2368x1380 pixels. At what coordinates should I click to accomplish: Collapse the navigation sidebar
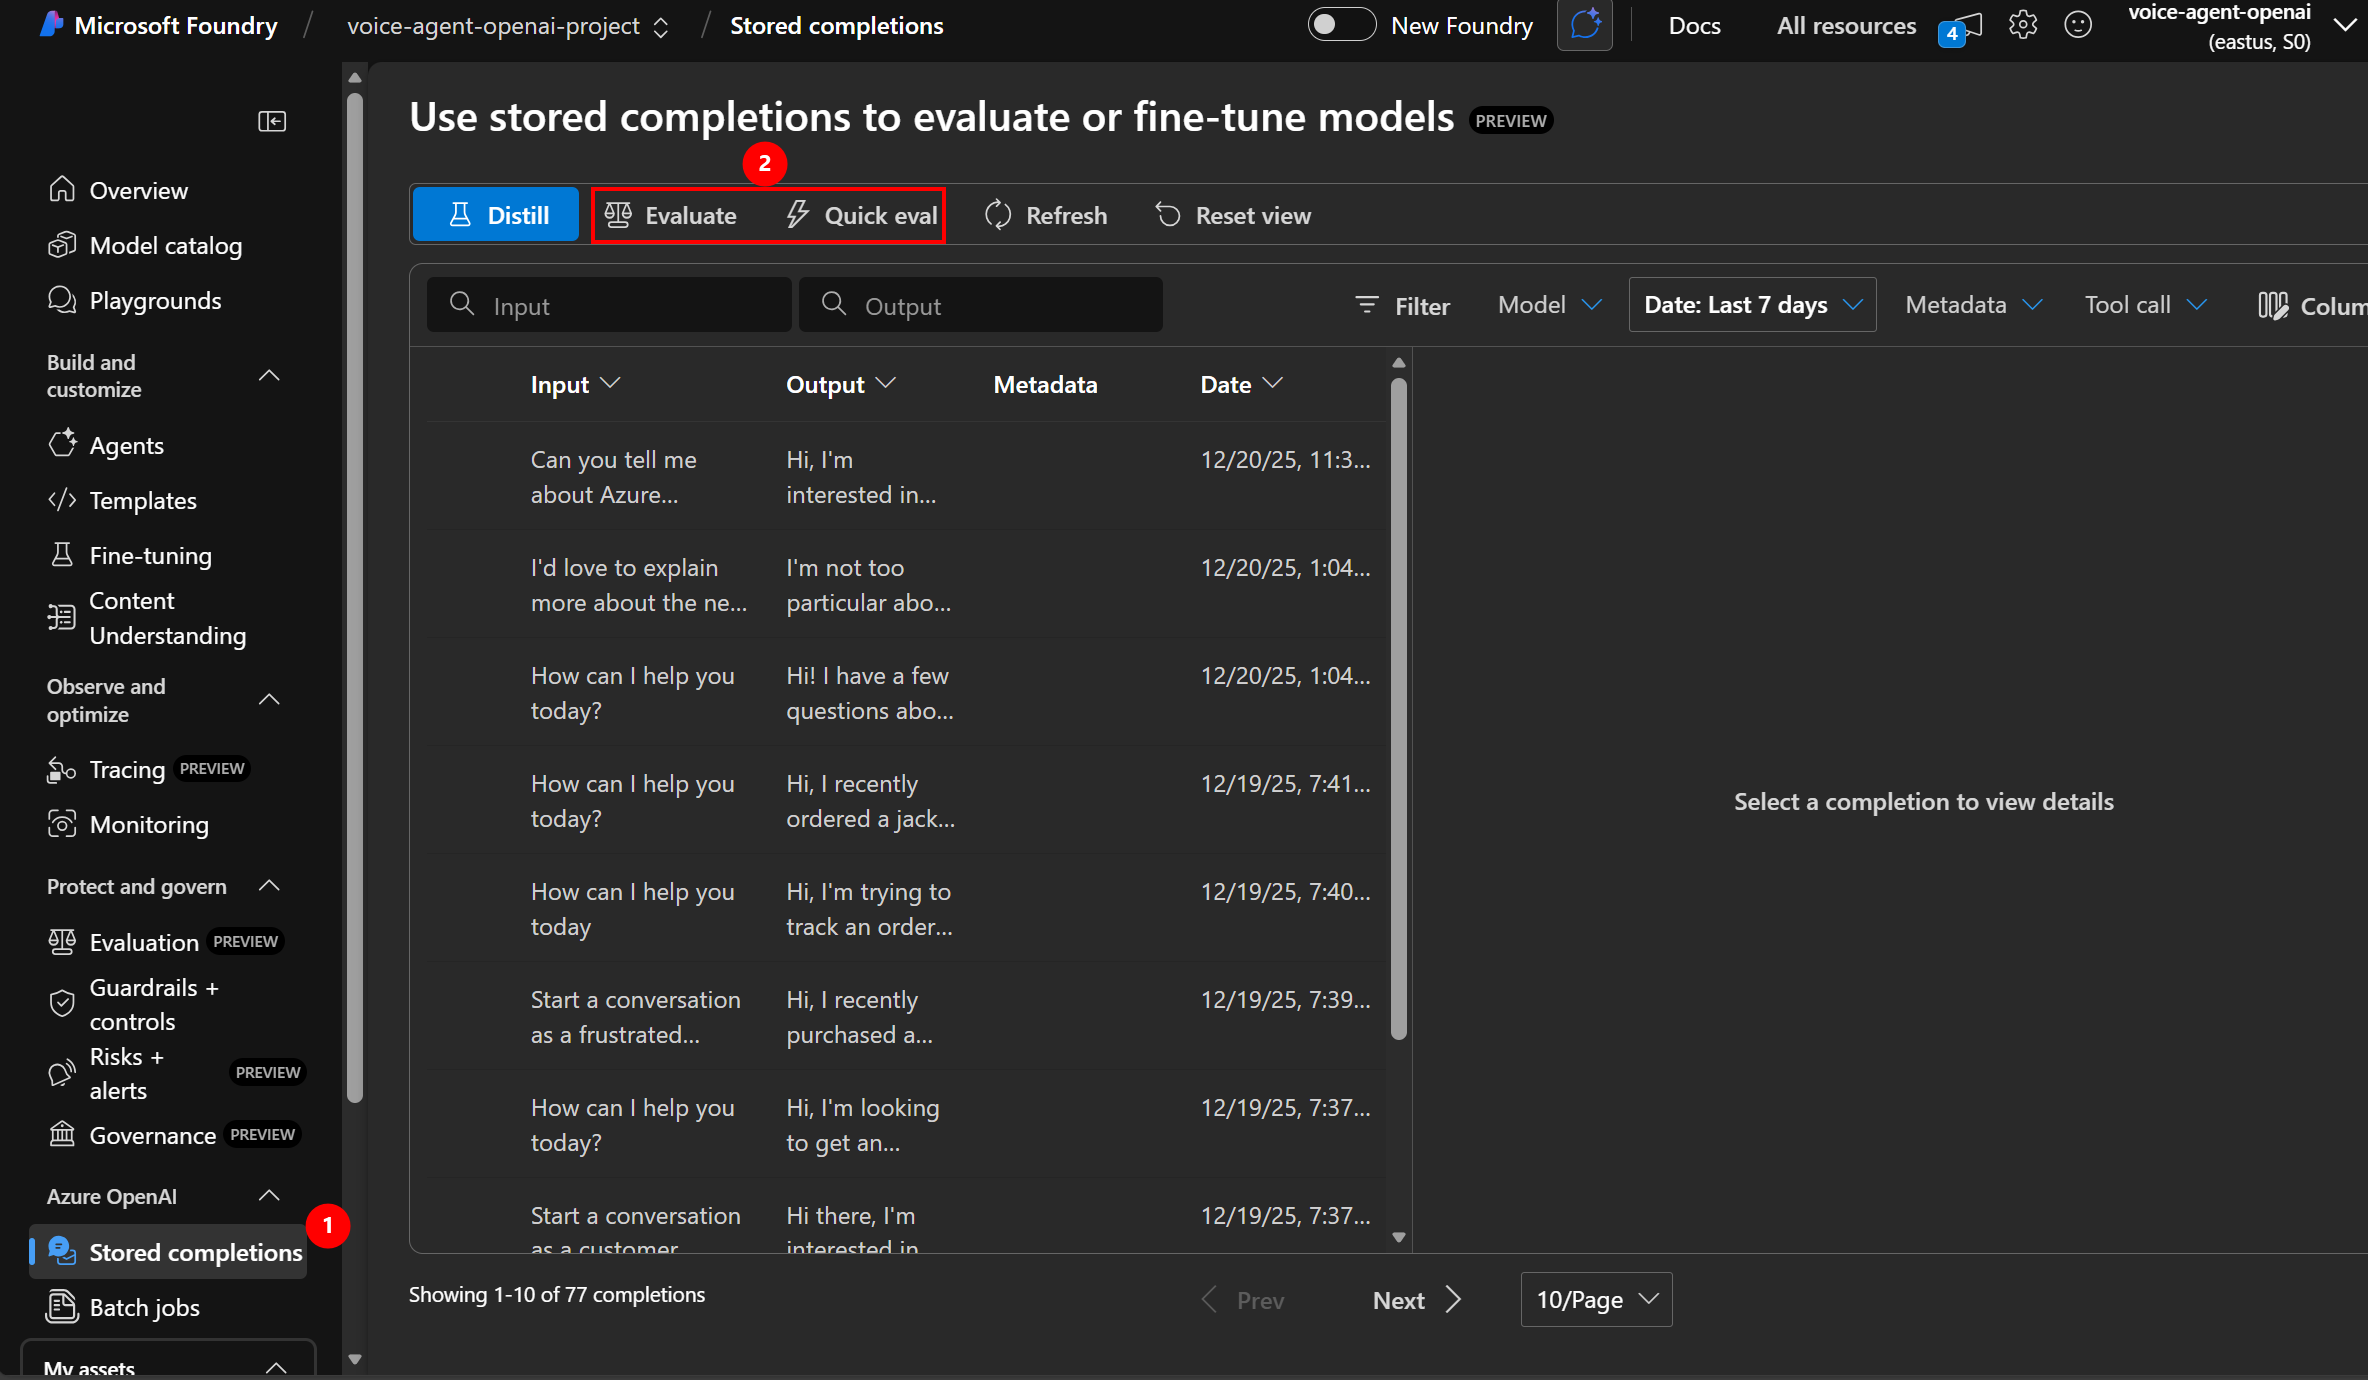(272, 121)
